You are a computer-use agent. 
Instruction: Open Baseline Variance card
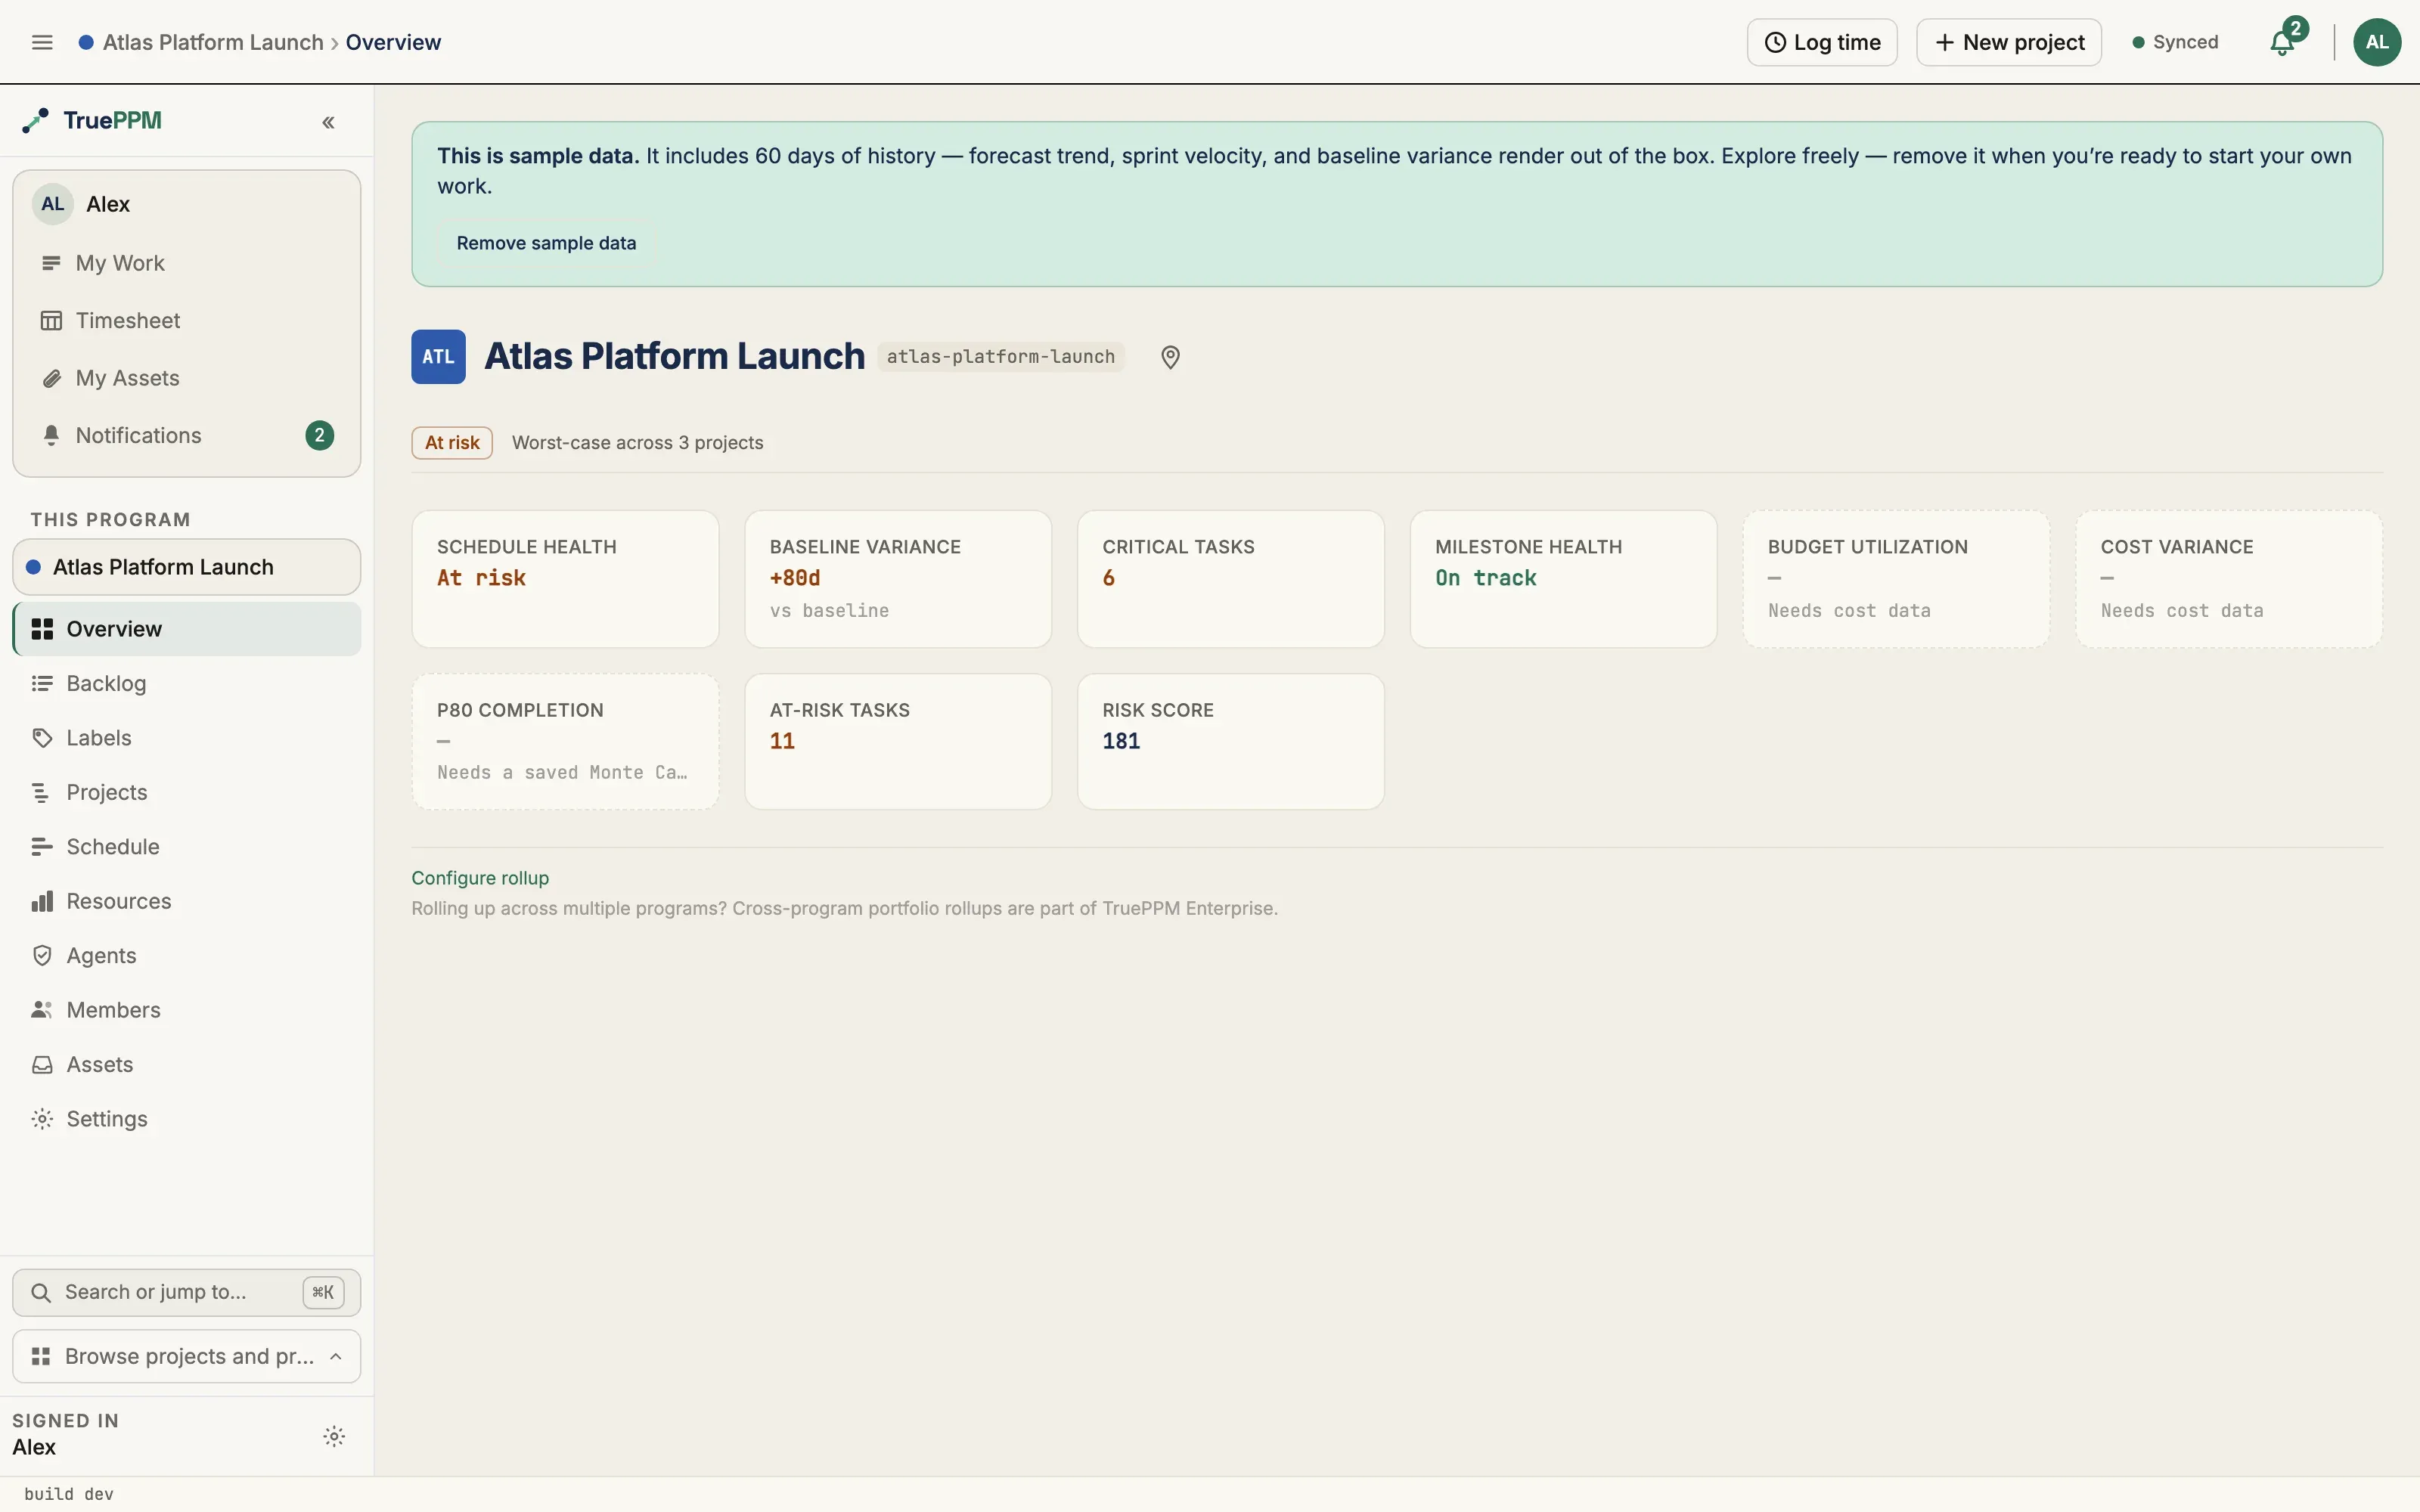pyautogui.click(x=898, y=579)
